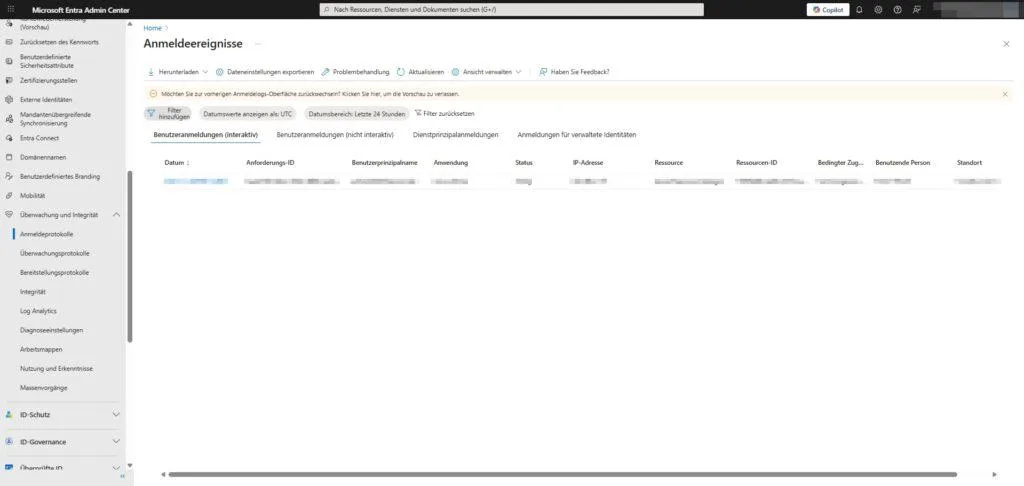
Task: Open the Herunterladen dropdown
Action: click(x=178, y=72)
